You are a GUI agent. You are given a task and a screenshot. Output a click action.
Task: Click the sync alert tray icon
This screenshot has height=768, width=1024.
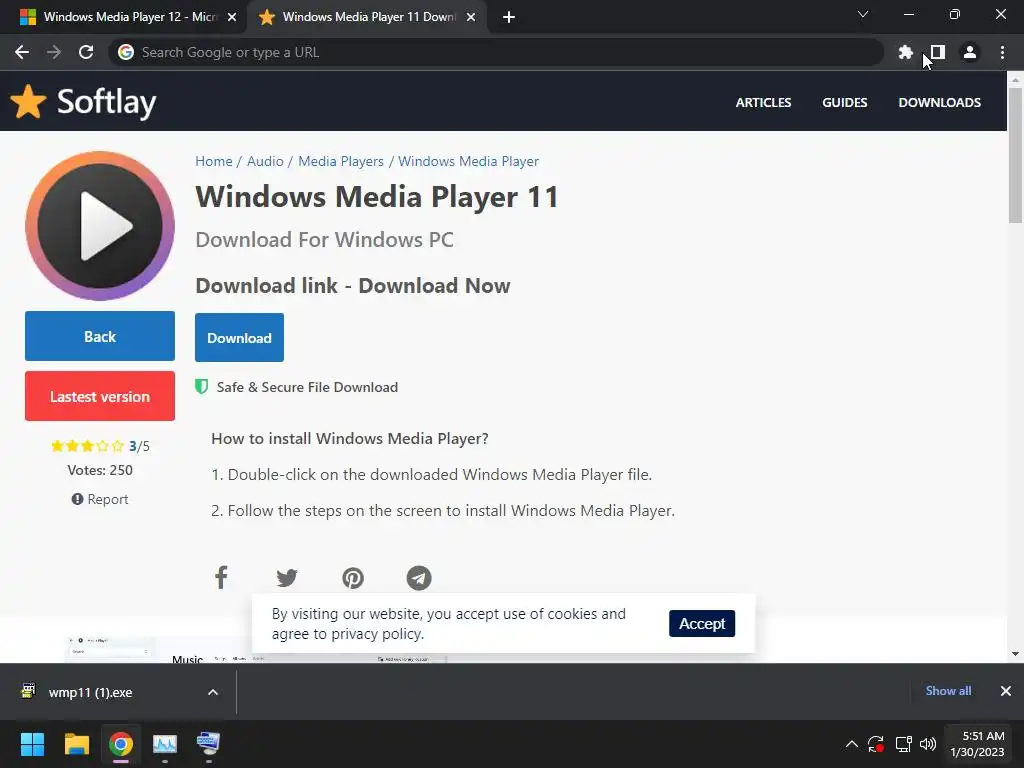(876, 744)
